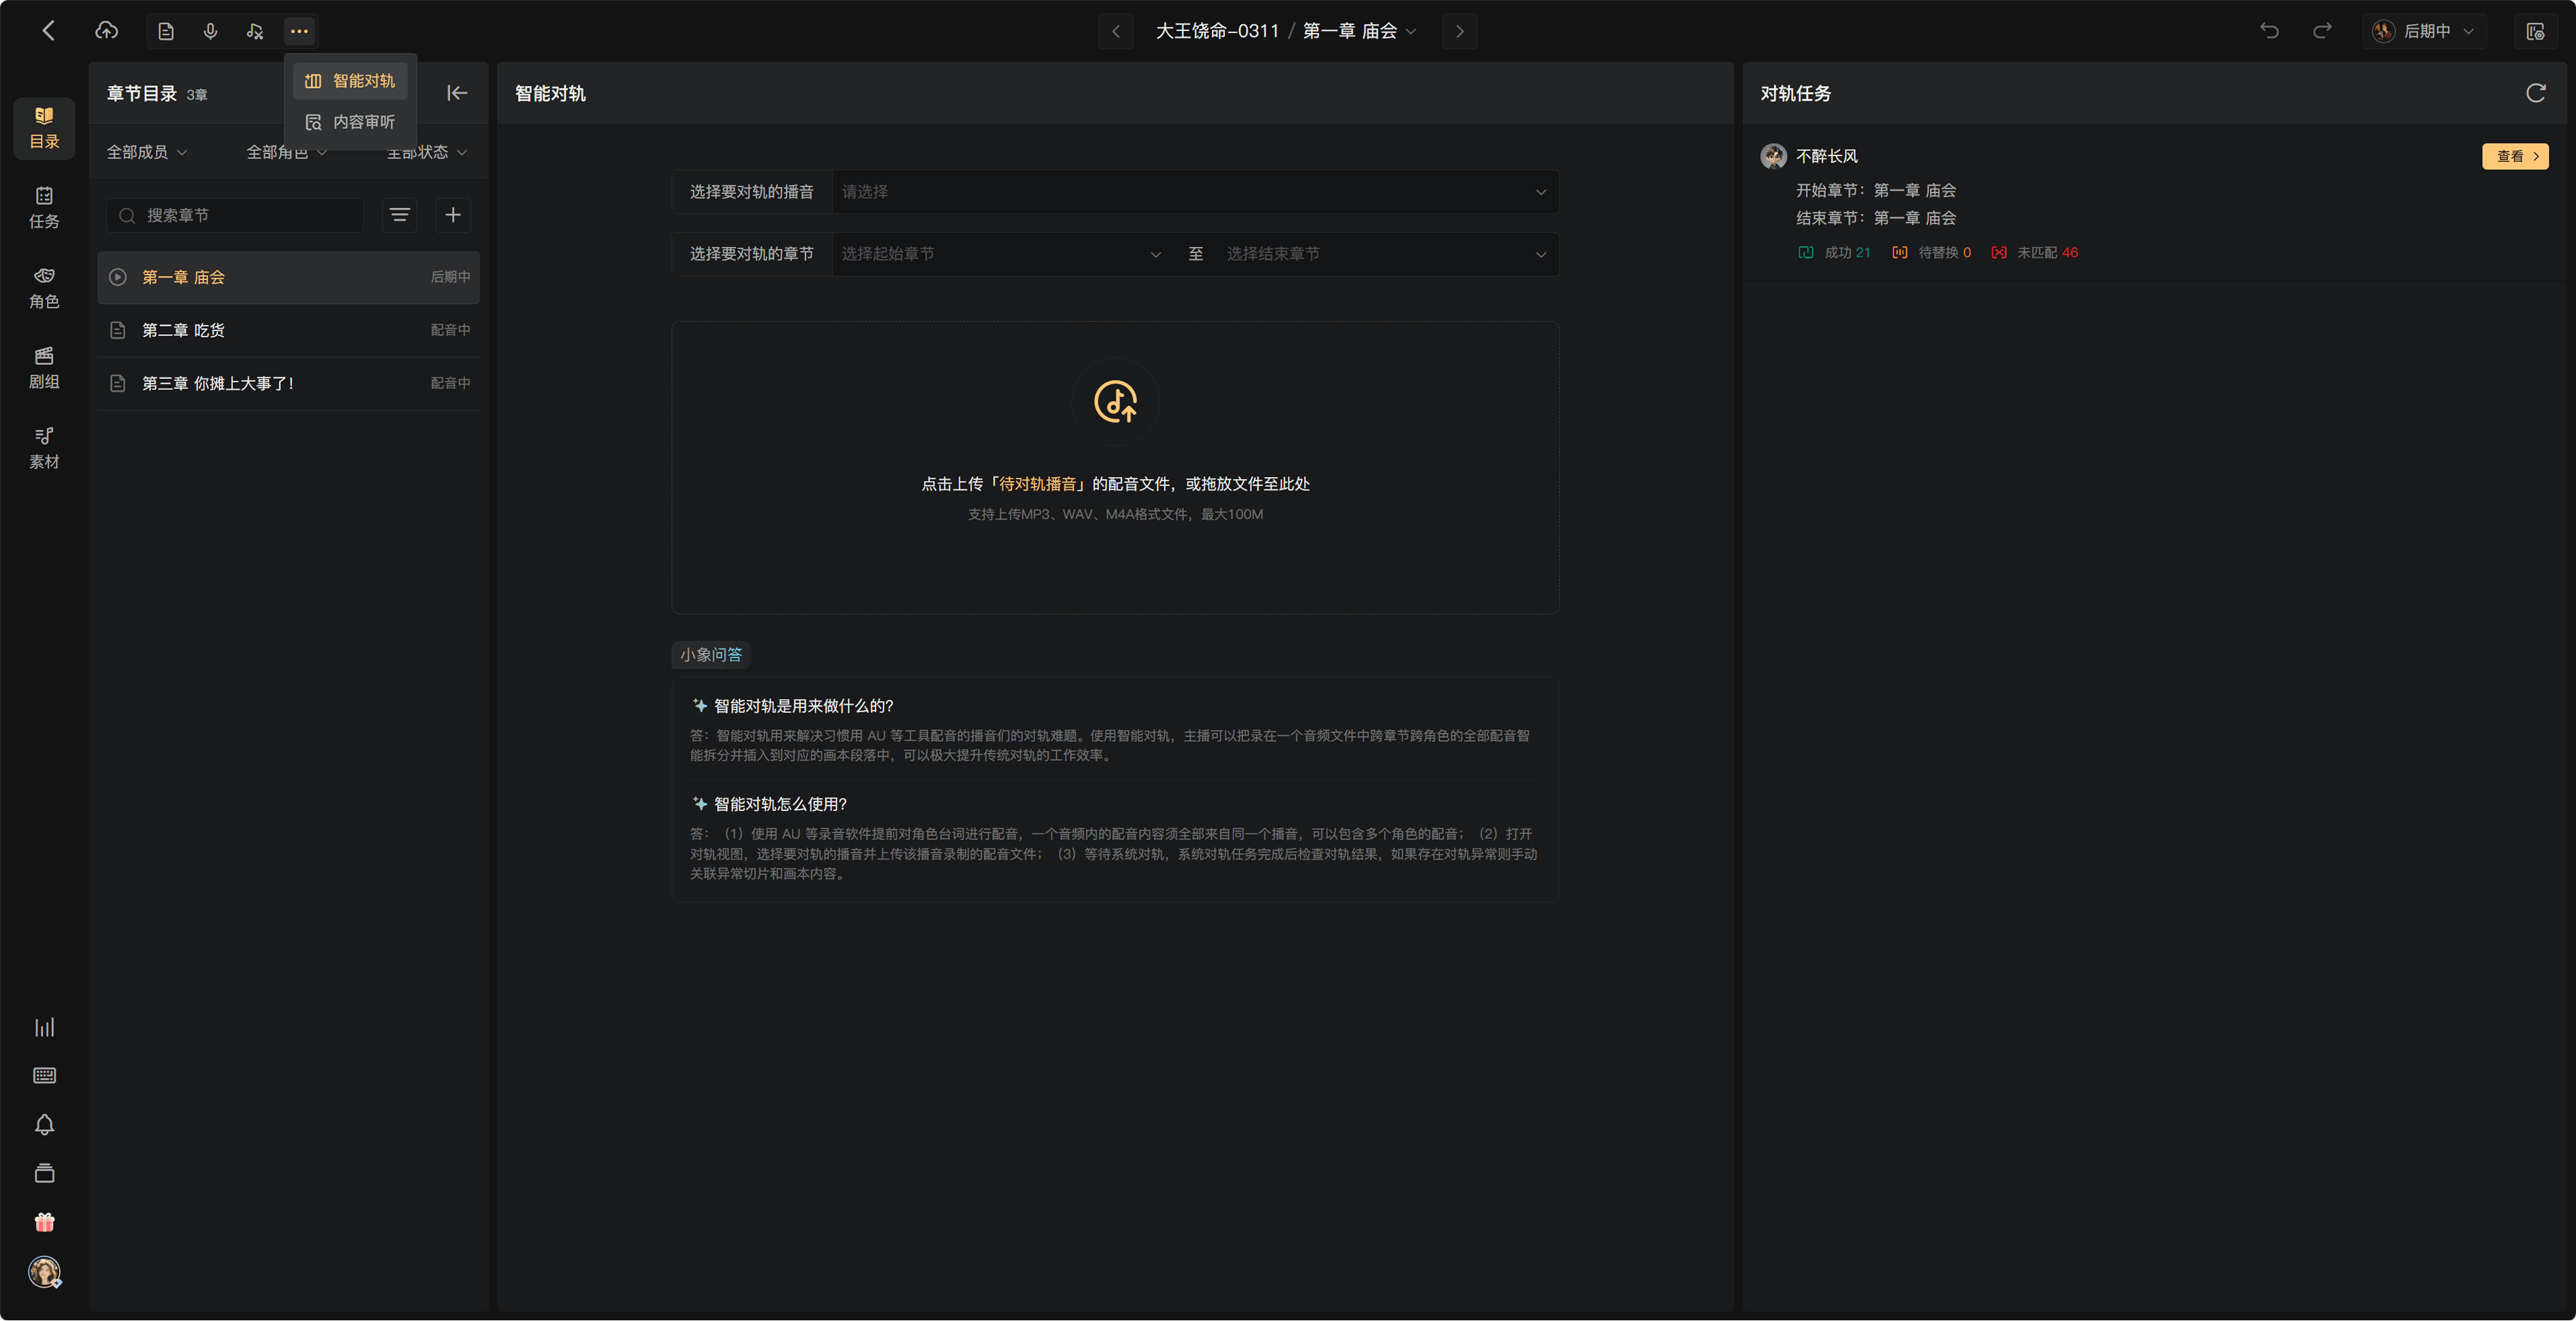Click 后期中 status of 第一章
2576x1321 pixels.
450,277
